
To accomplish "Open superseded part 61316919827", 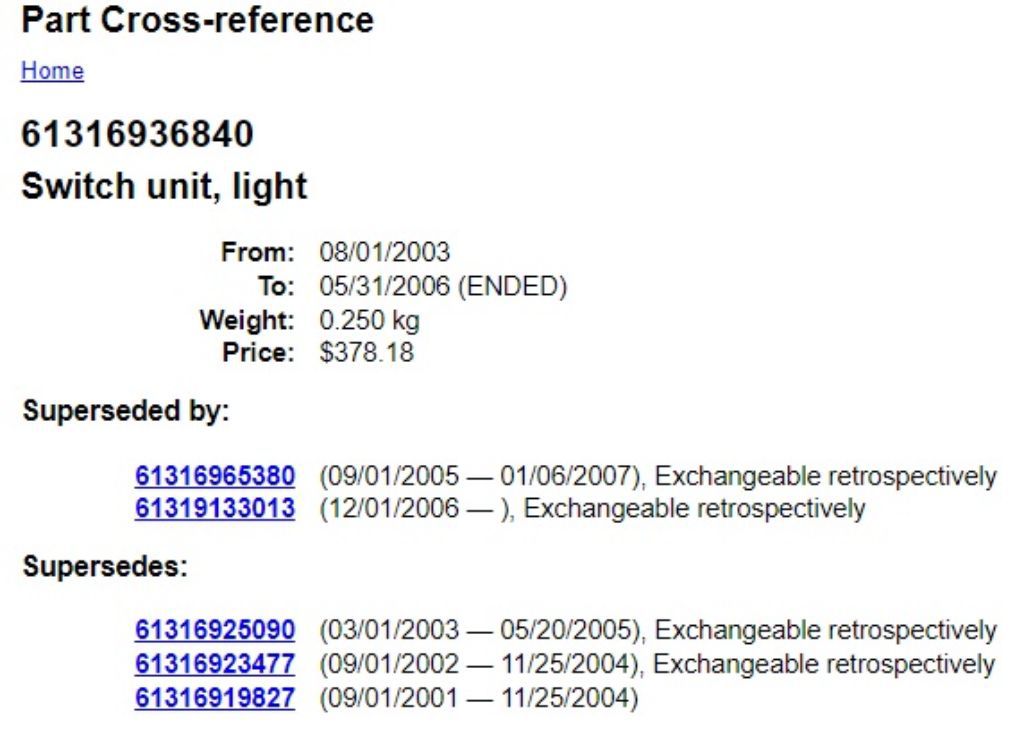I will [x=215, y=698].
